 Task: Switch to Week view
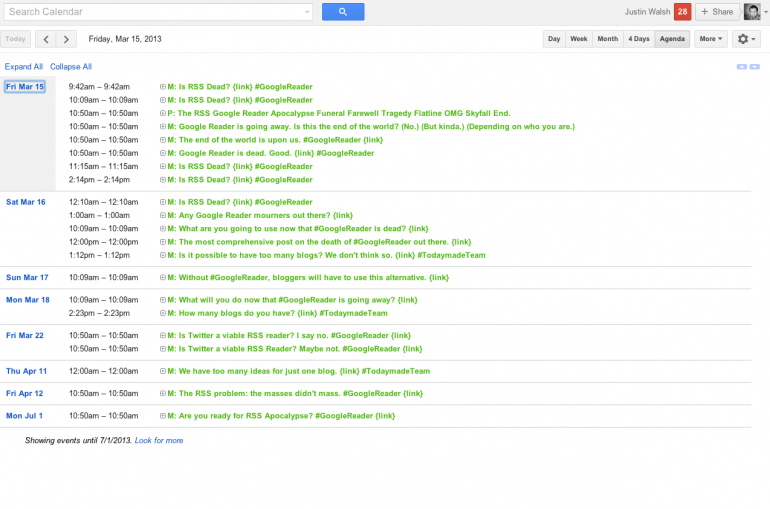tap(578, 39)
